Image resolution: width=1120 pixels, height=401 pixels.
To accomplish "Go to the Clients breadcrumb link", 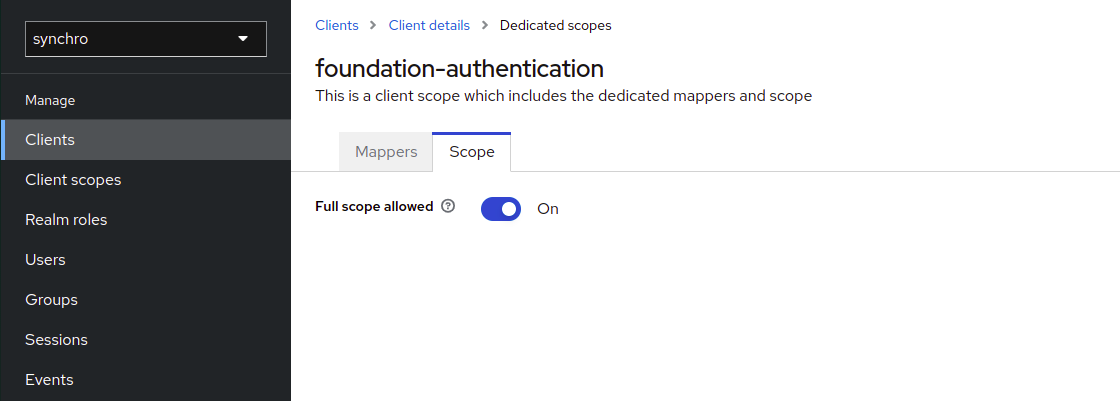I will click(337, 25).
